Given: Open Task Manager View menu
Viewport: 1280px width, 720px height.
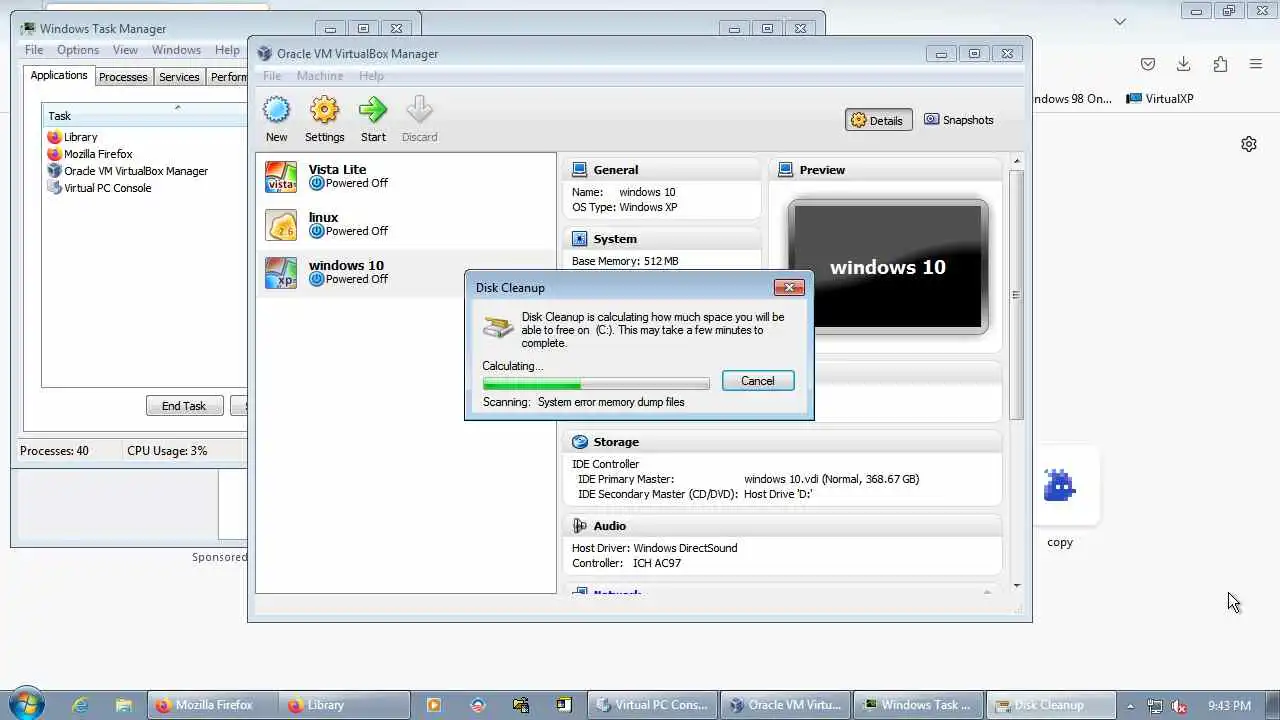Looking at the screenshot, I should (125, 50).
